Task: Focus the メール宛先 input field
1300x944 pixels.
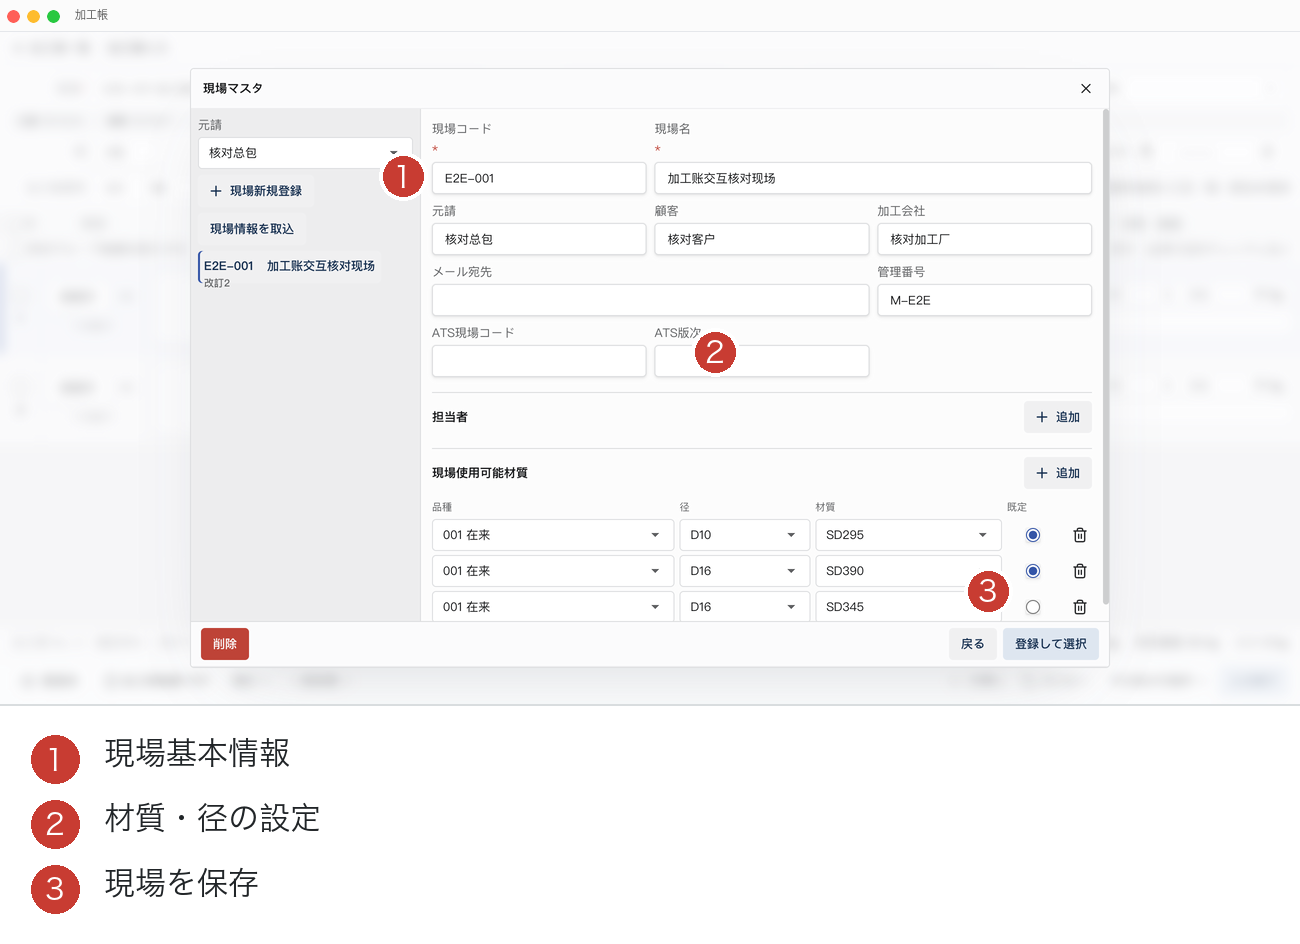Action: [650, 300]
